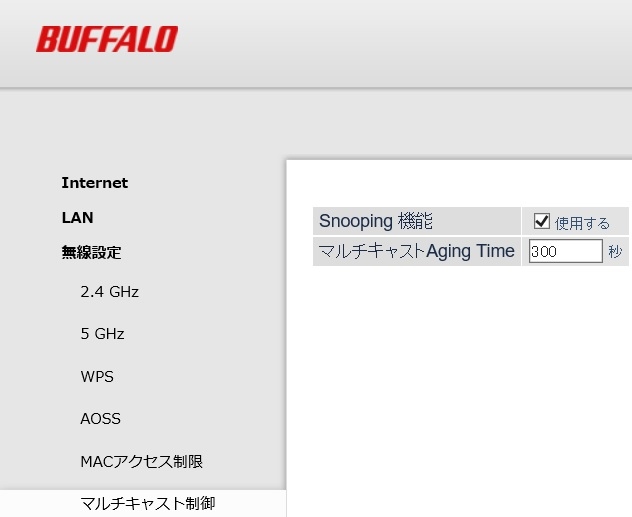Select MACアクセス制限 in the sidebar
Viewport: 632px width, 517px height.
(141, 462)
